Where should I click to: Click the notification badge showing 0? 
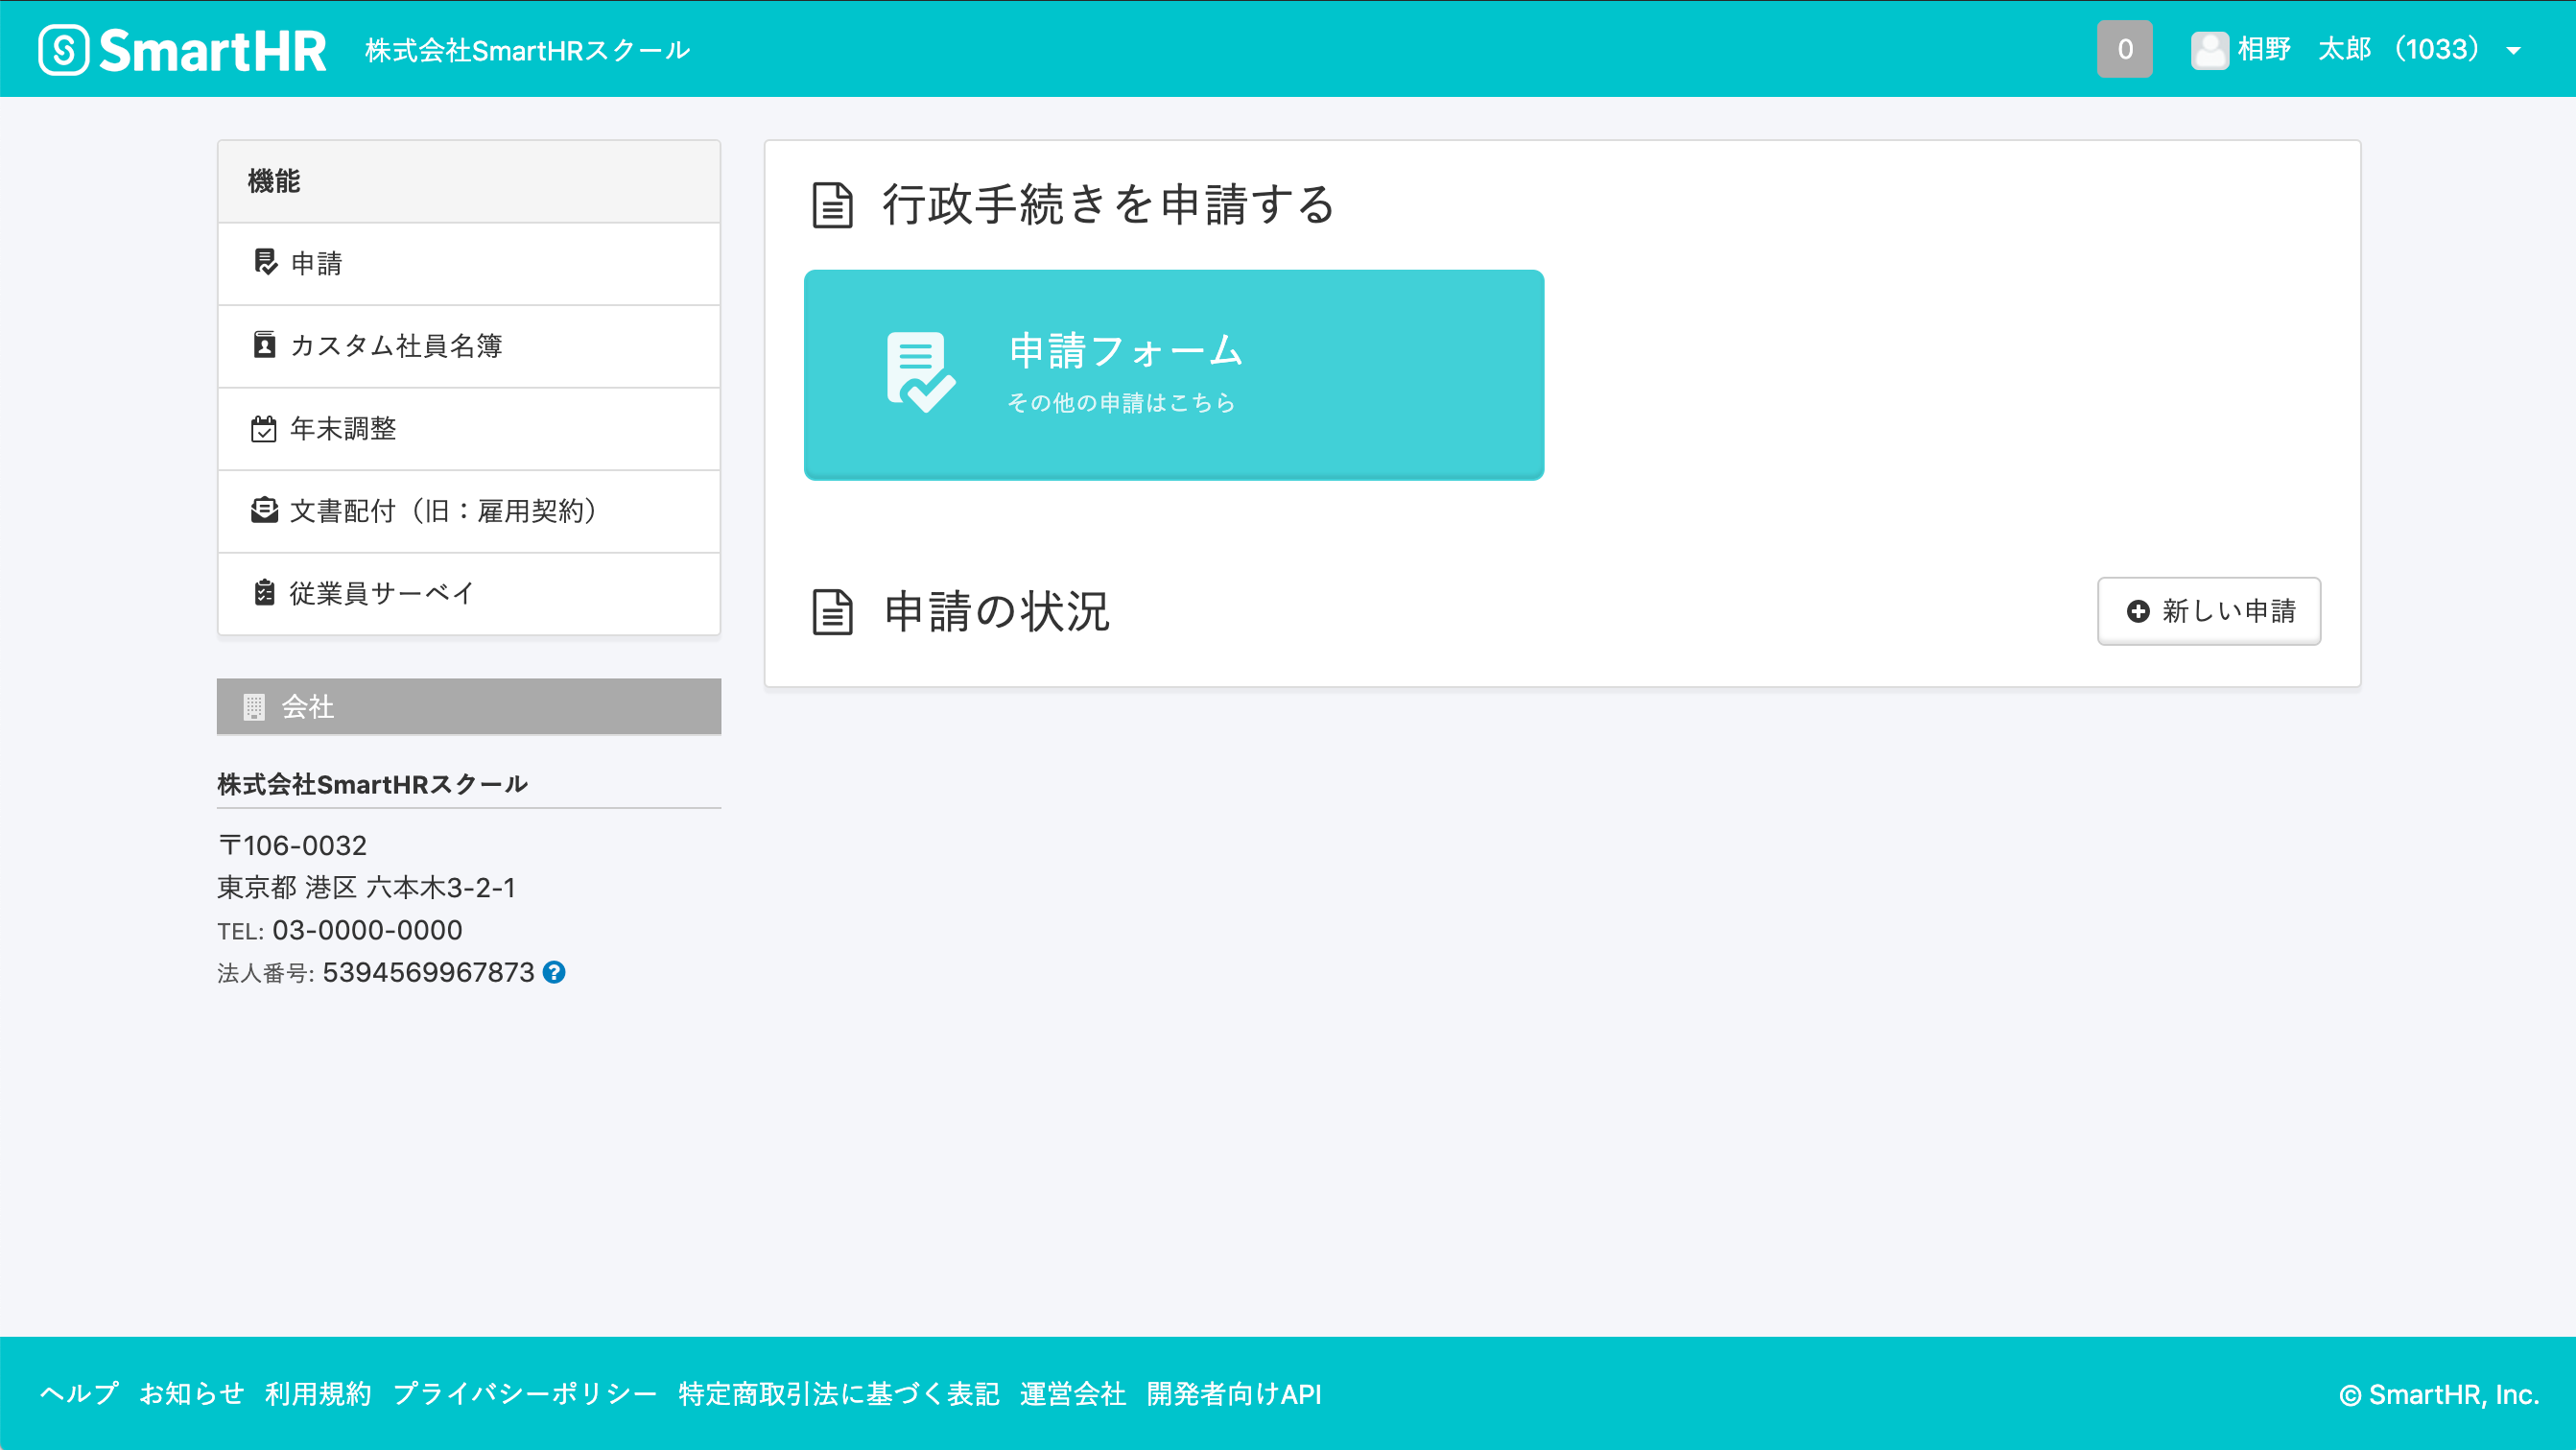coord(2124,48)
